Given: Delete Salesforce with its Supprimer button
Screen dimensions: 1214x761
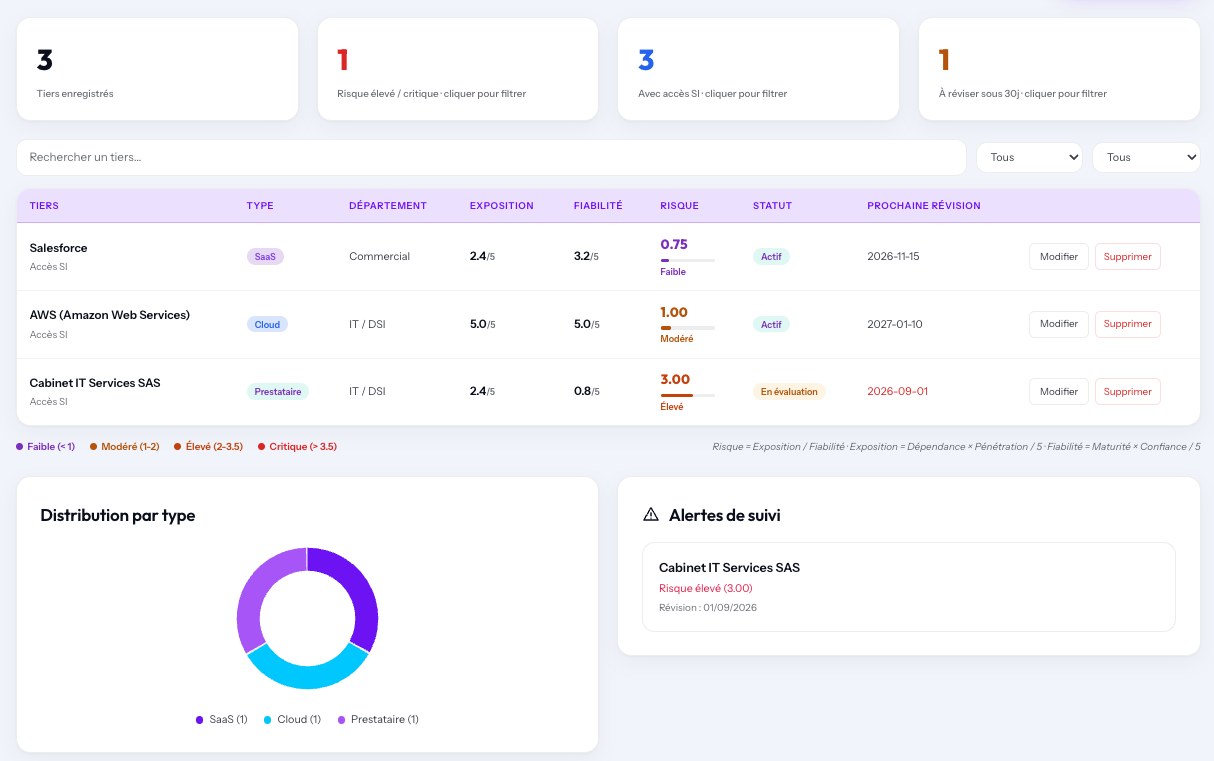Looking at the screenshot, I should click(x=1127, y=257).
